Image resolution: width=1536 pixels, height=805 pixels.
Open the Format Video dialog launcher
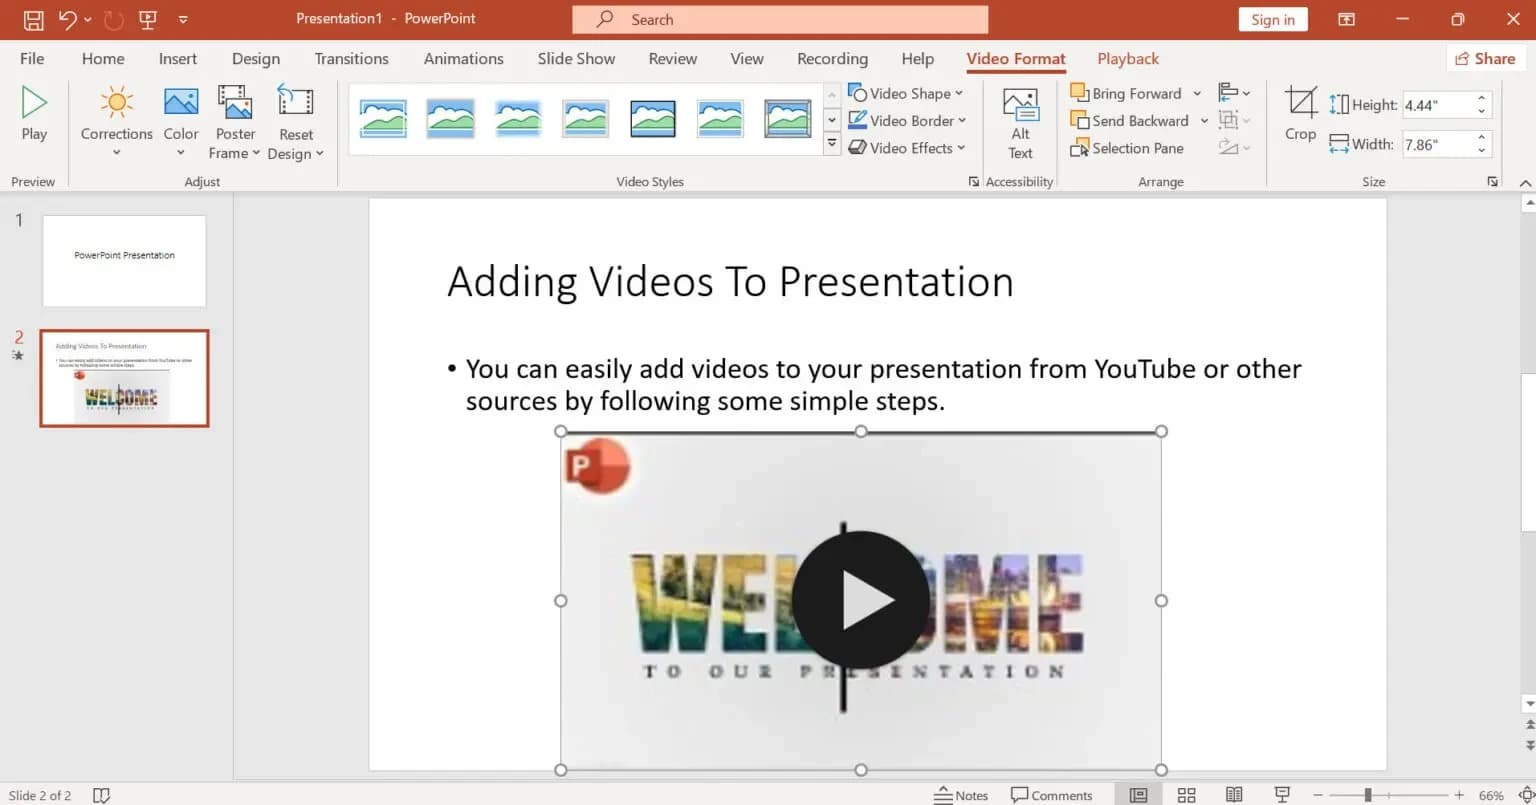[x=974, y=182]
